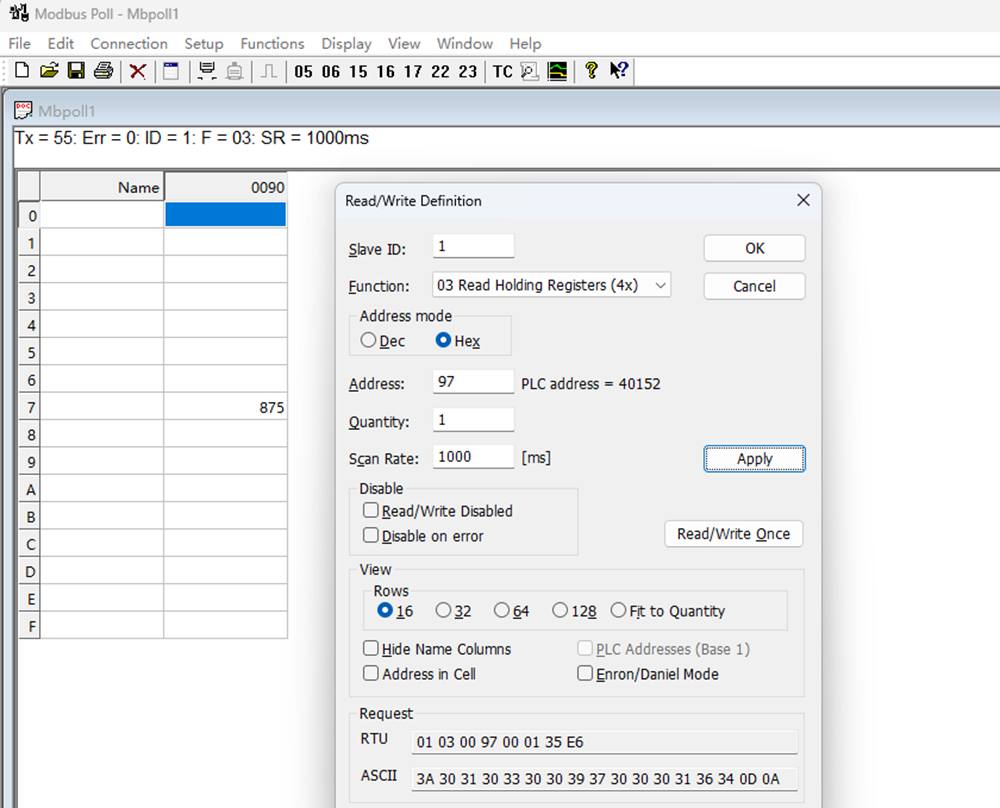This screenshot has height=808, width=1000.
Task: Click function 15 toolbar button
Action: pos(358,71)
